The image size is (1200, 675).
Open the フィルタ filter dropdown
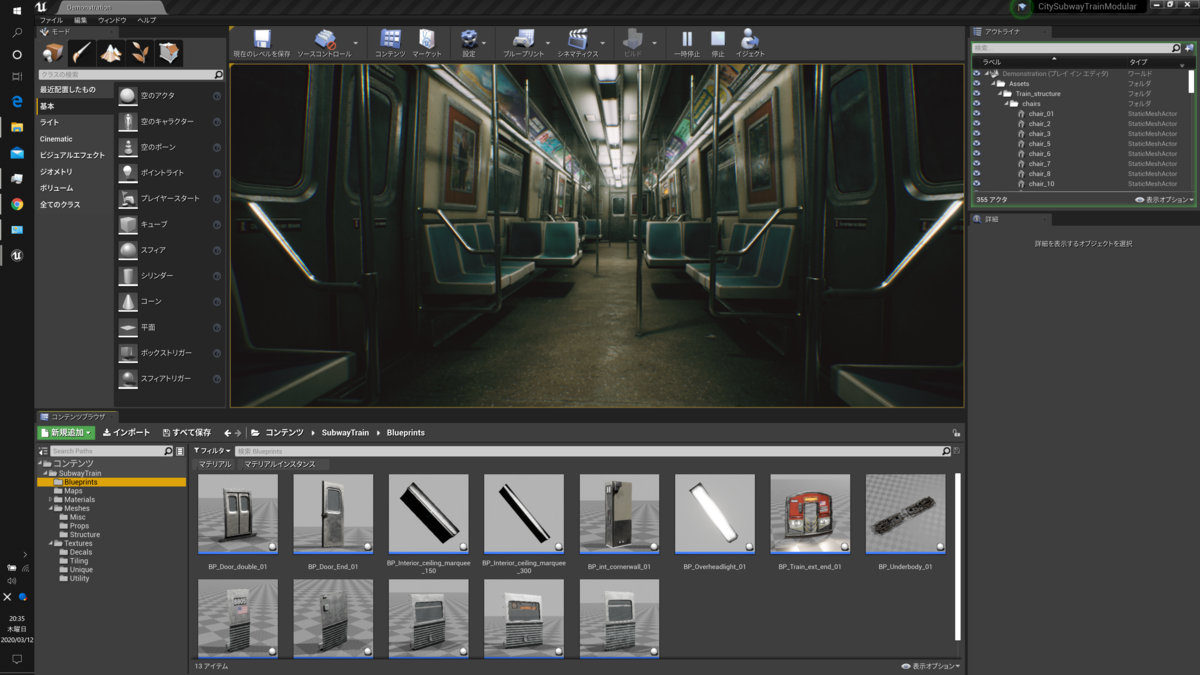pos(212,451)
